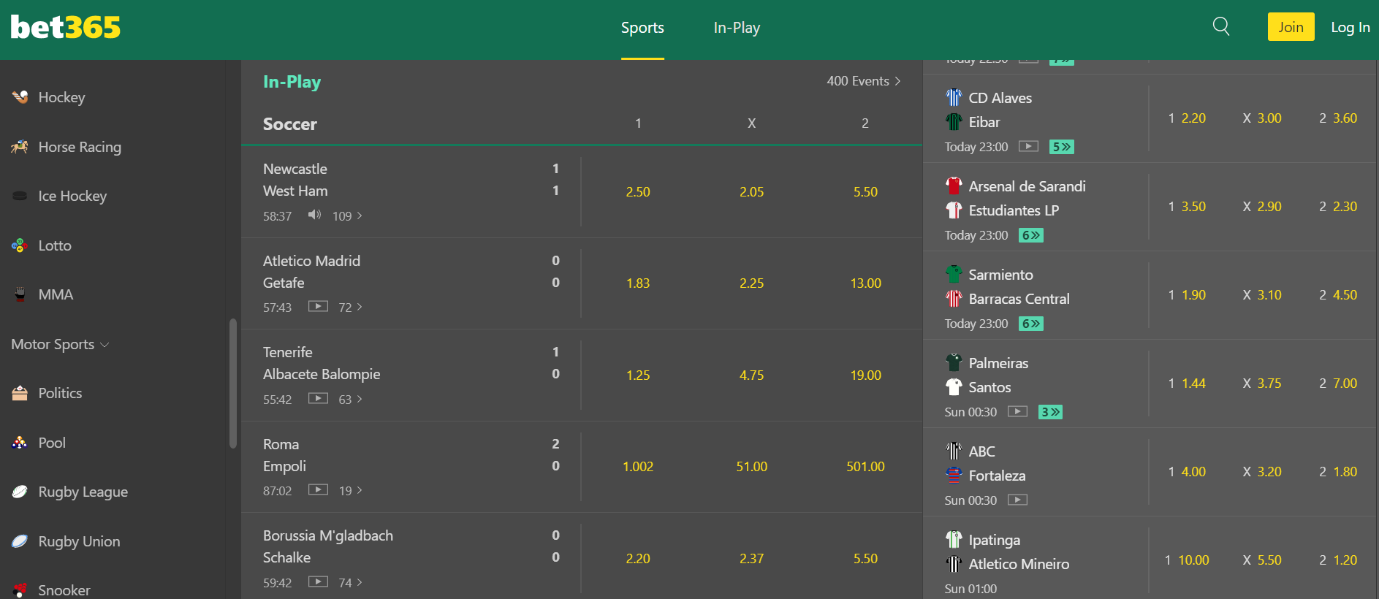Select 1.002 odds for Roma win
This screenshot has width=1379, height=599.
click(637, 466)
